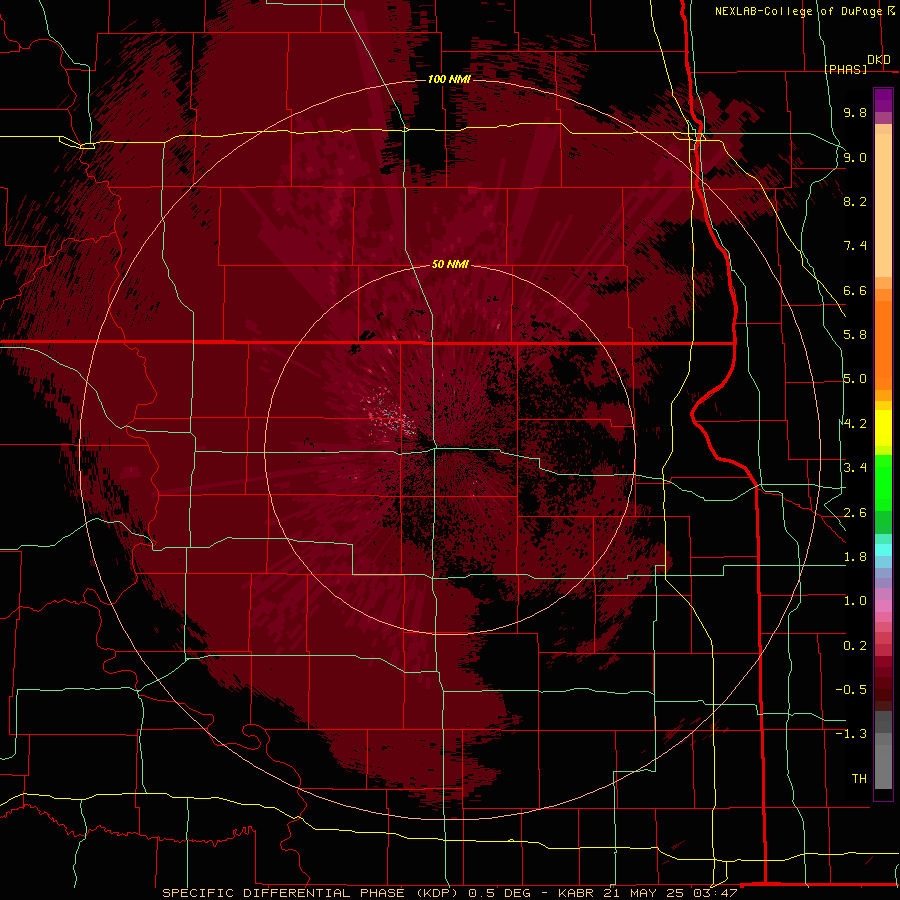
Task: Click the DKD label above the color scale
Action: click(879, 60)
